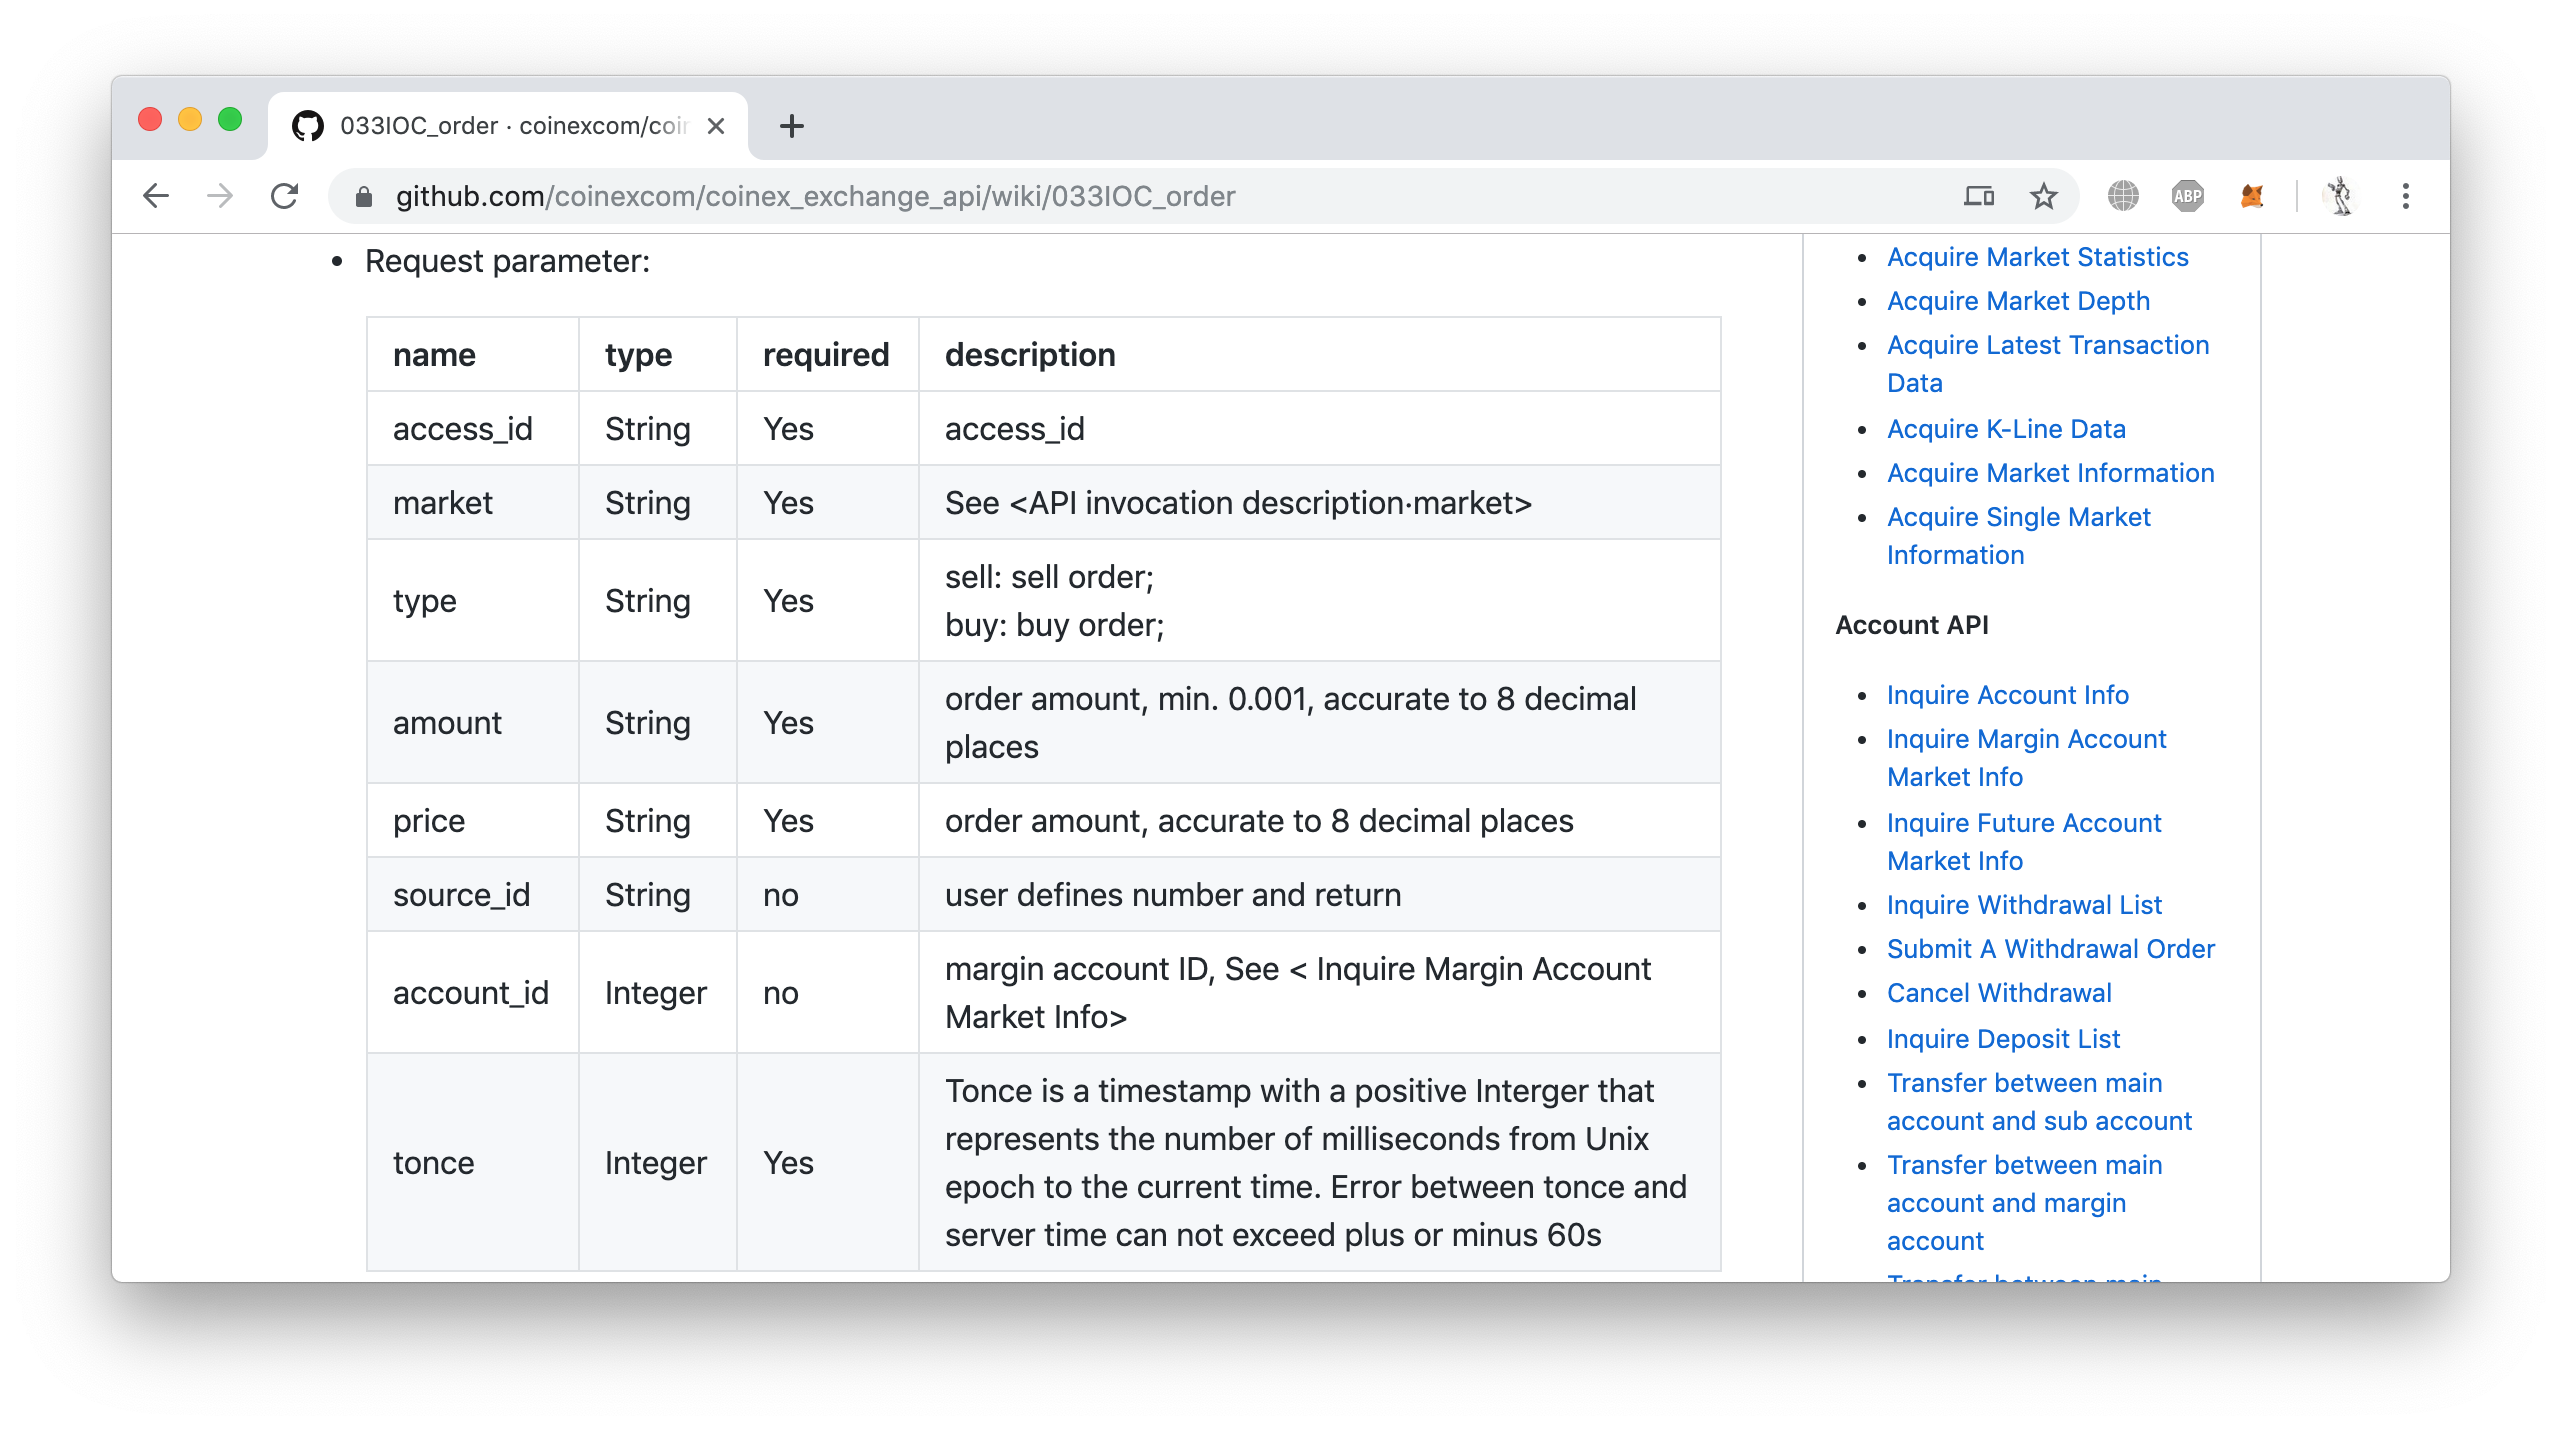Click the cast to device icon
This screenshot has height=1430, width=2562.
[1980, 196]
